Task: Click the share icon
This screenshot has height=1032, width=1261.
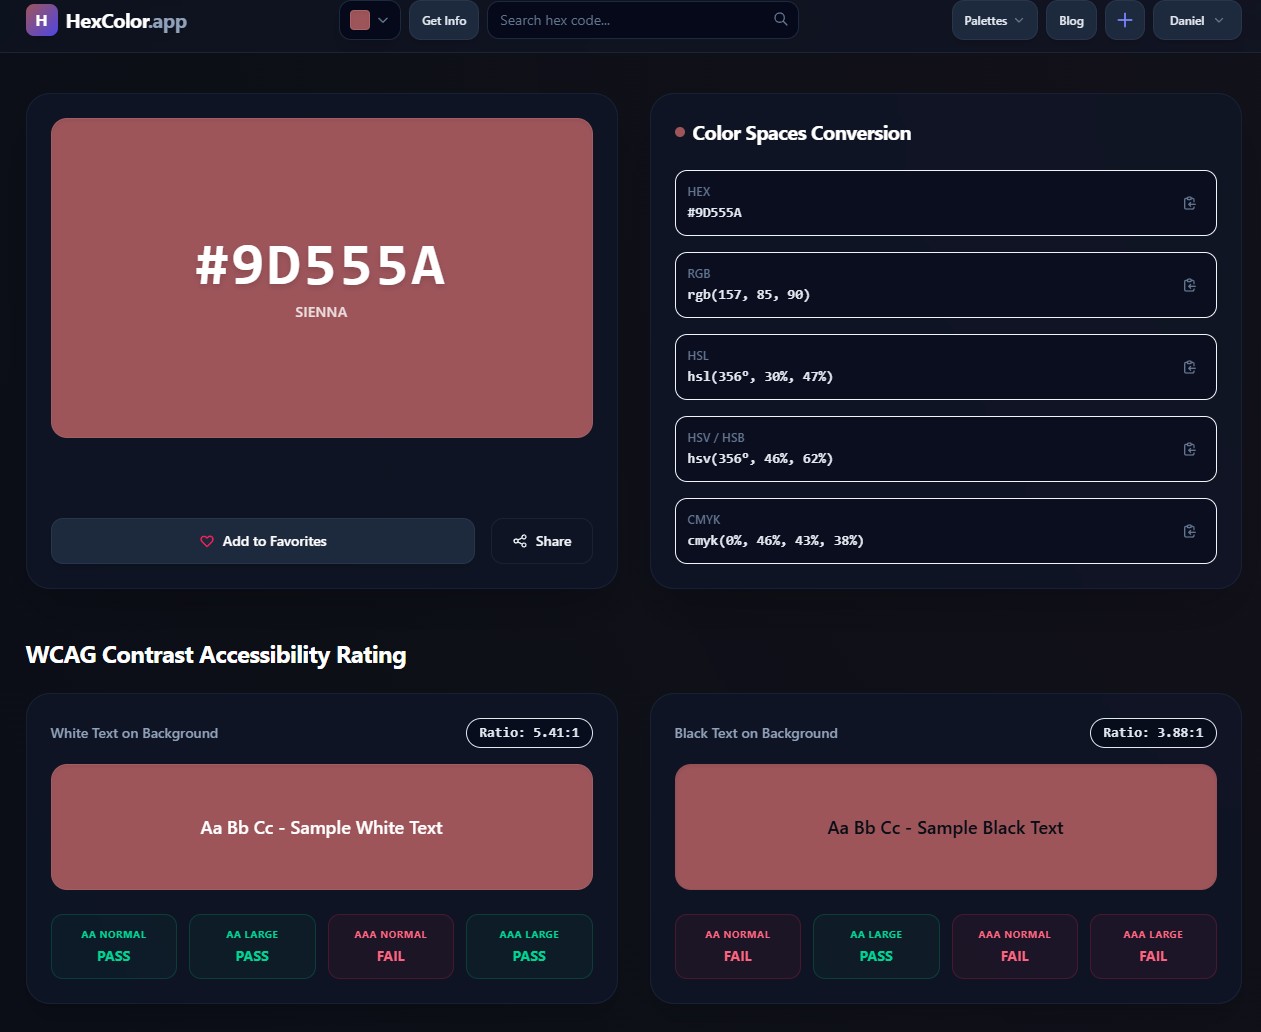Action: point(520,541)
